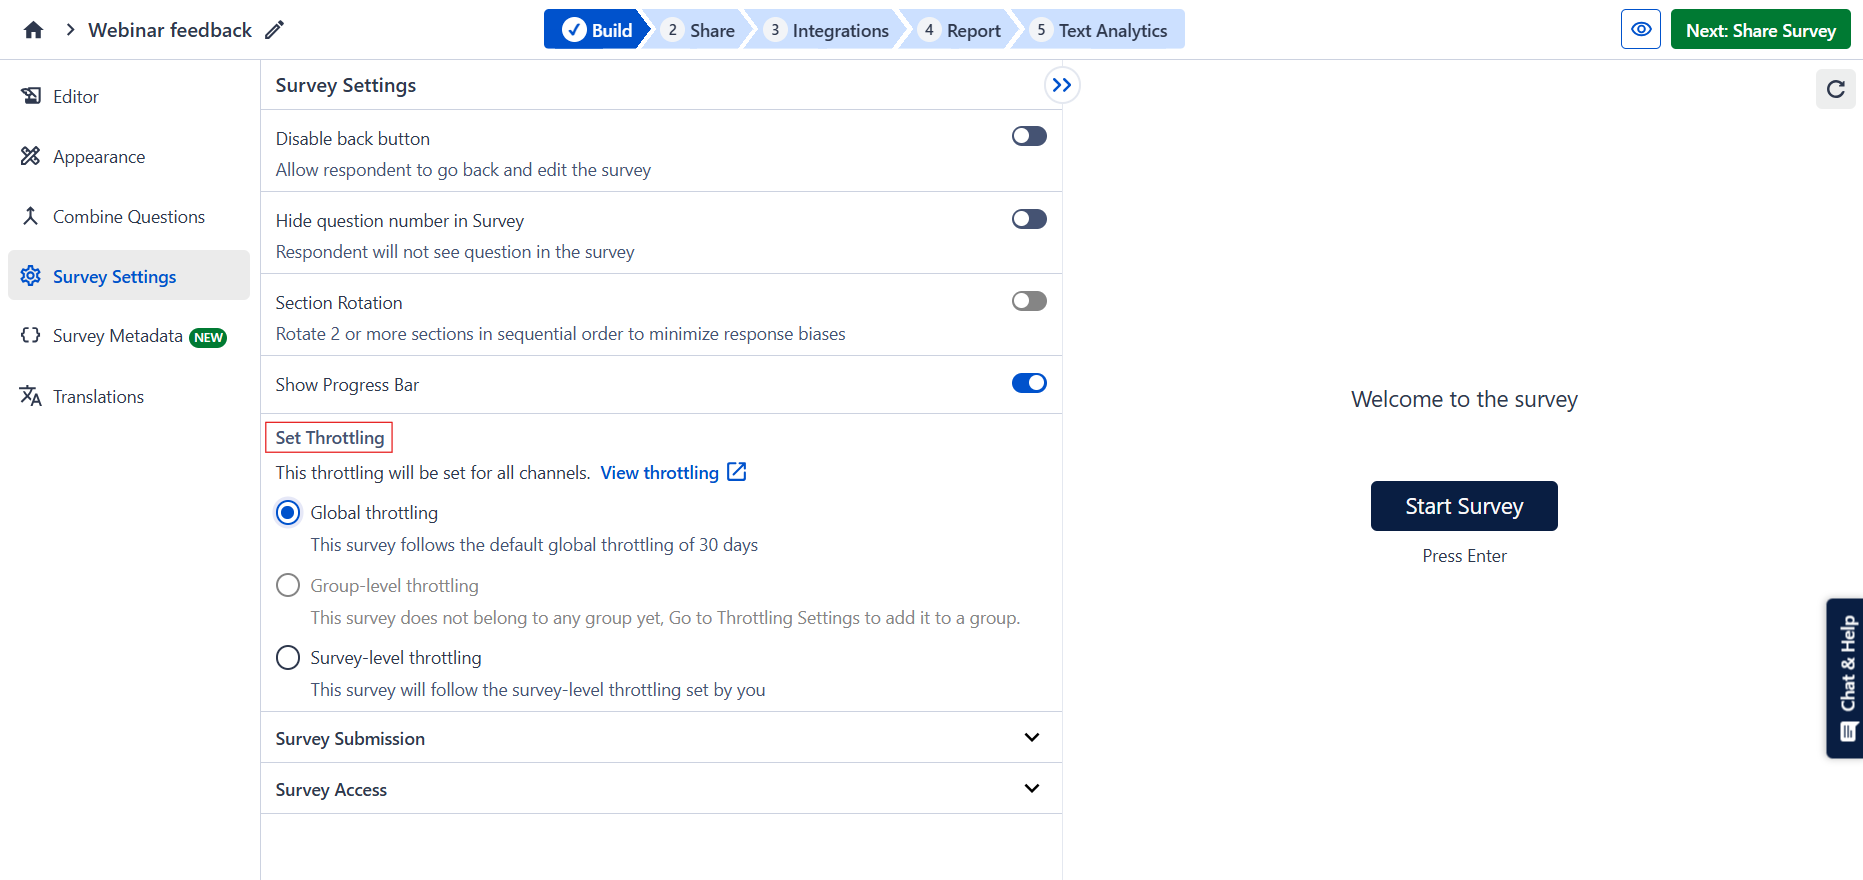Click the Next: Share Survey button
Viewport: 1863px width, 880px height.
1760,30
